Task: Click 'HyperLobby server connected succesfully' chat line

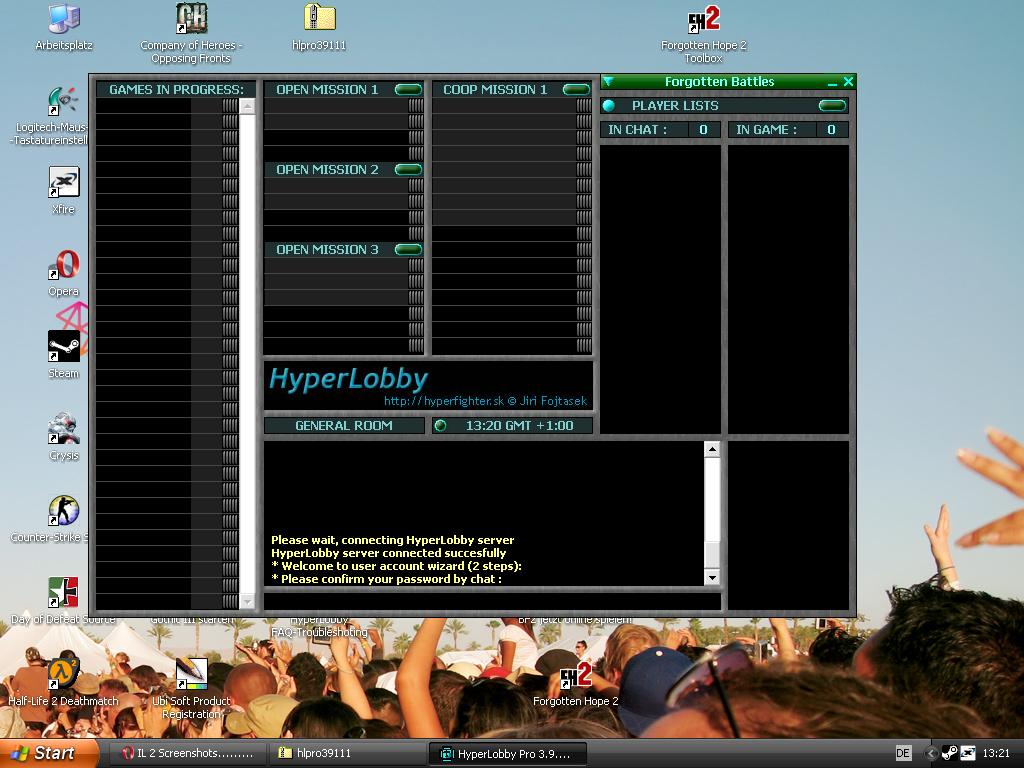Action: tap(389, 553)
